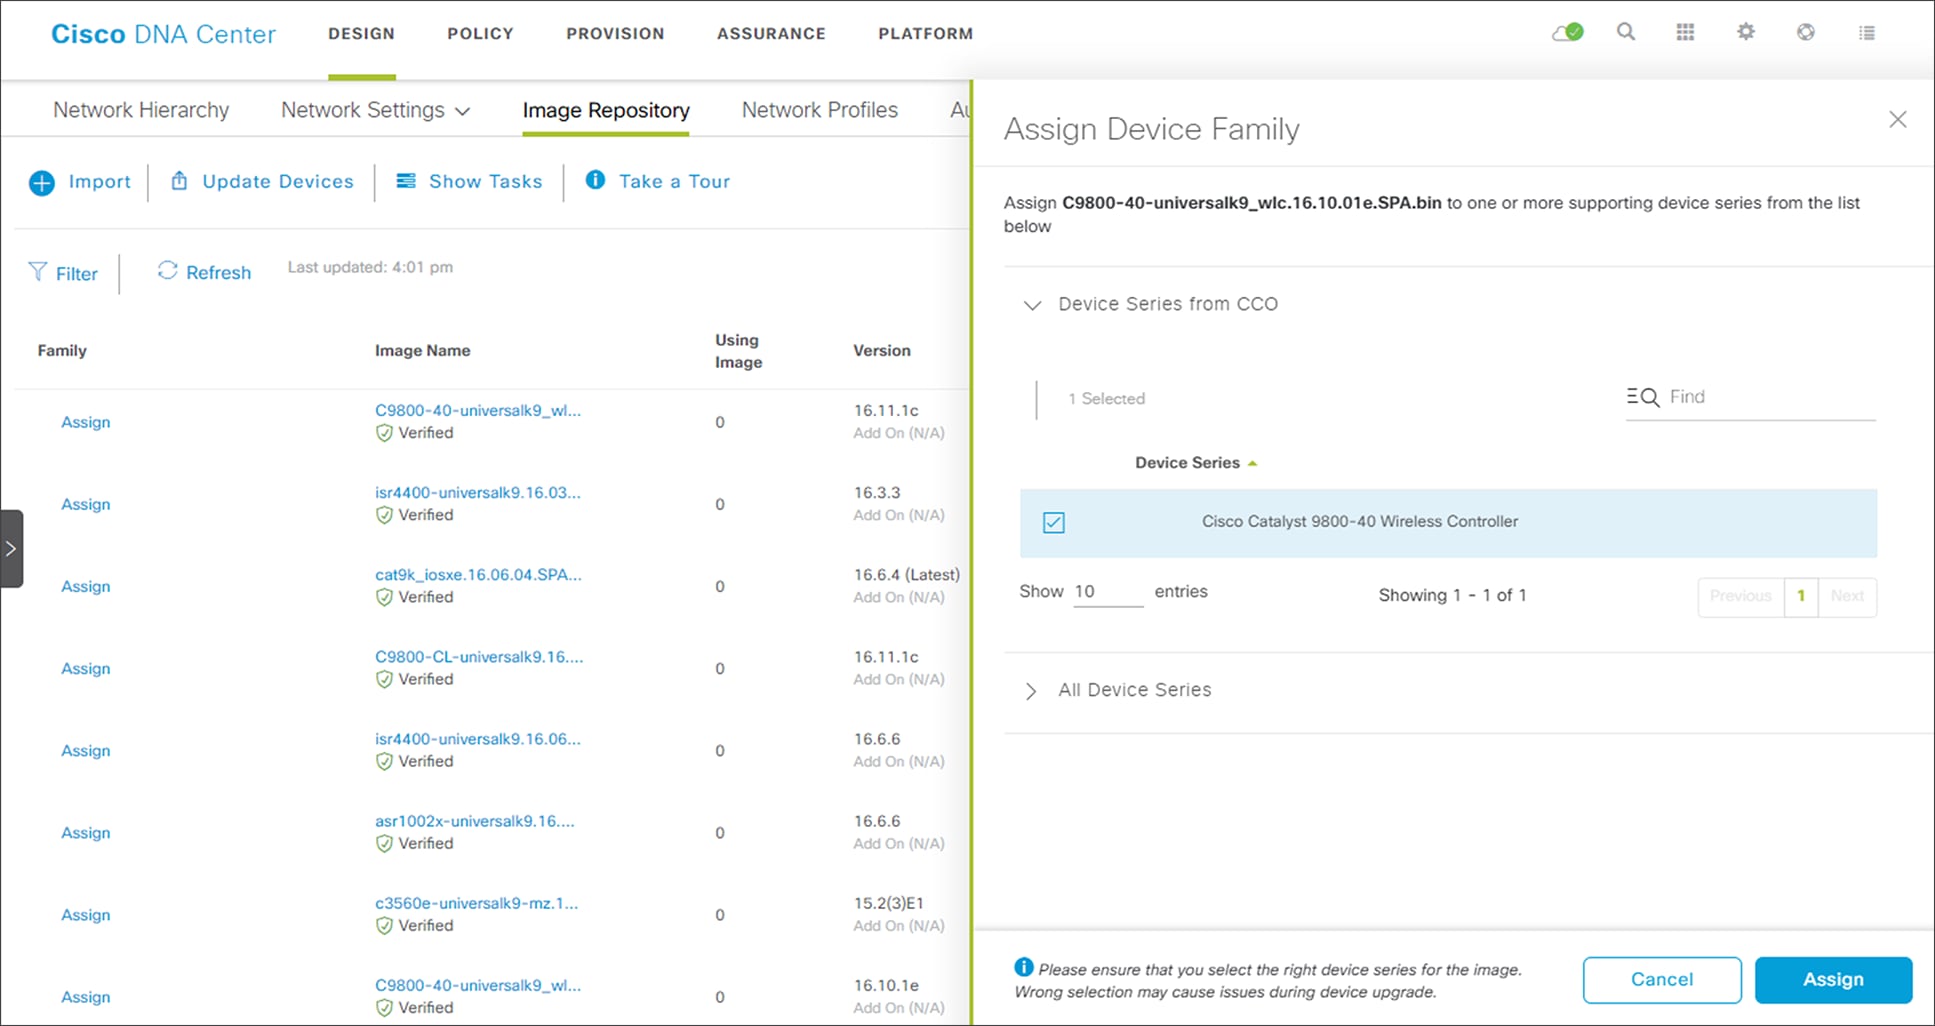Uncheck Cisco Catalyst 9800-40 Wireless Controller checkbox
Image resolution: width=1935 pixels, height=1026 pixels.
[1053, 522]
